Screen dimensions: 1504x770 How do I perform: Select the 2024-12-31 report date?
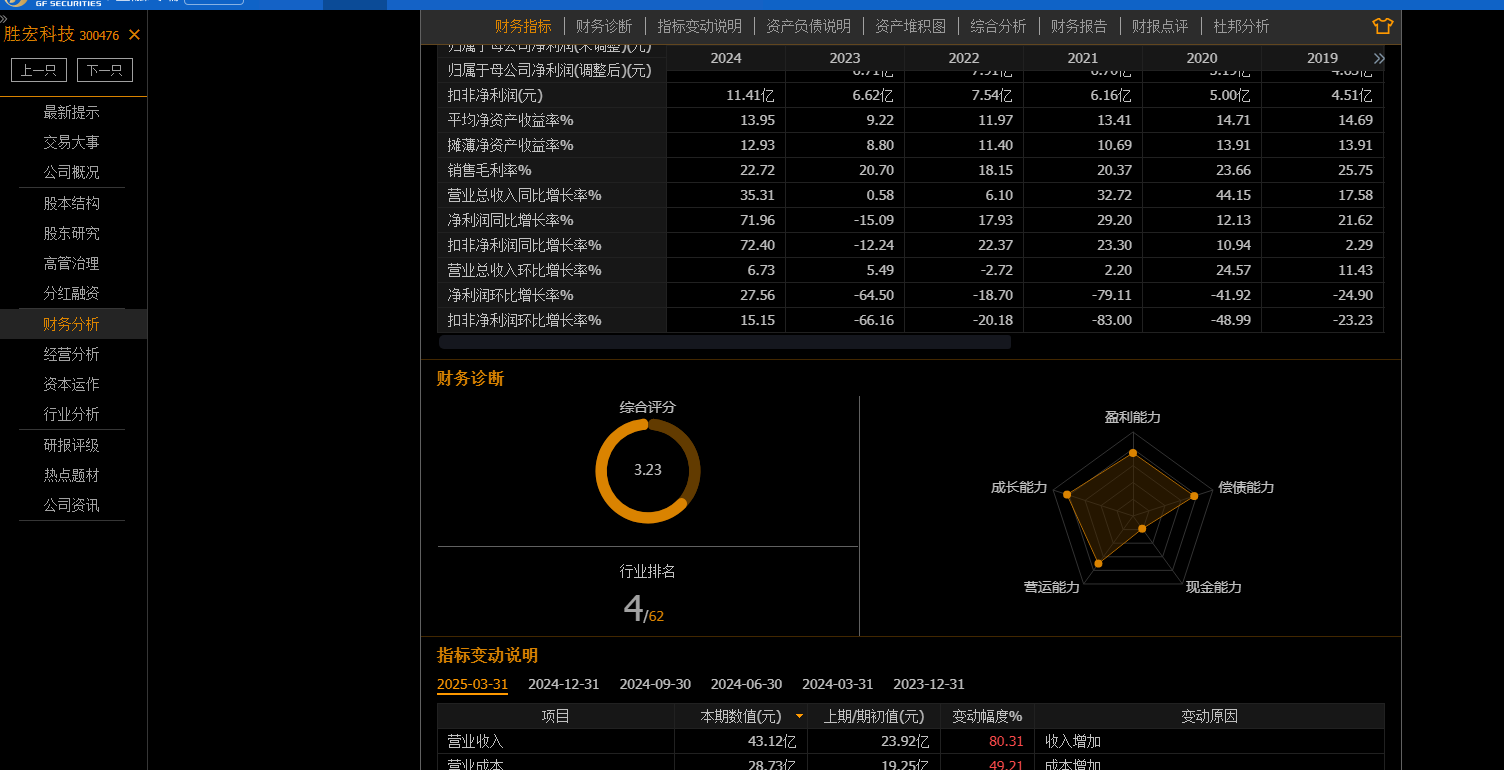564,684
